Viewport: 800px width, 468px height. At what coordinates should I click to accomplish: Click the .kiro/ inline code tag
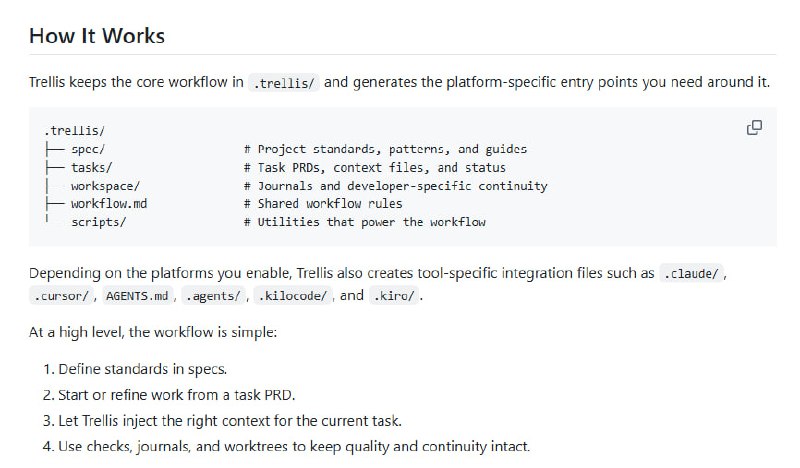pyautogui.click(x=395, y=296)
